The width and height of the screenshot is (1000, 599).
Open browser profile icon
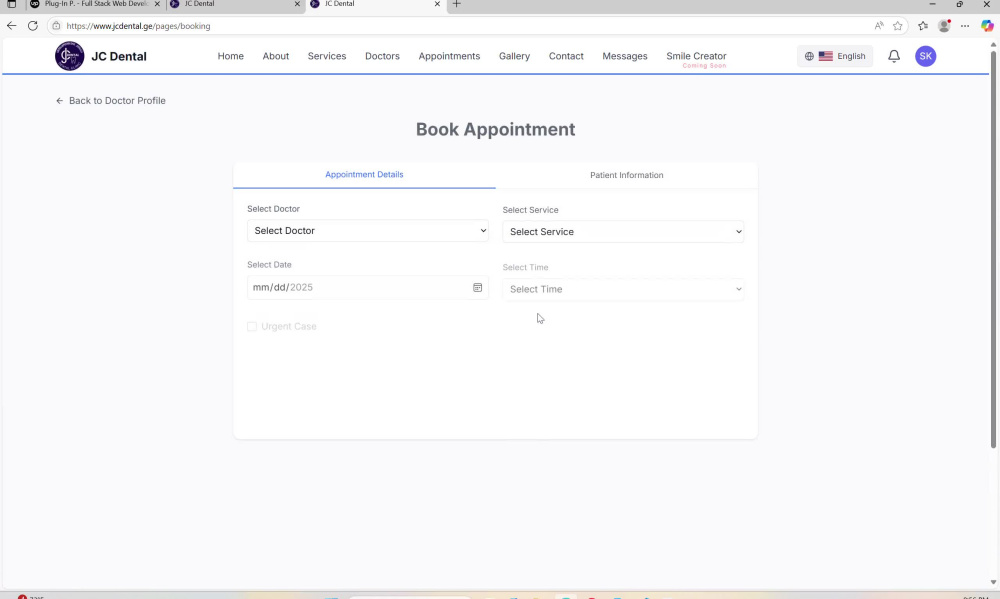pyautogui.click(x=945, y=26)
